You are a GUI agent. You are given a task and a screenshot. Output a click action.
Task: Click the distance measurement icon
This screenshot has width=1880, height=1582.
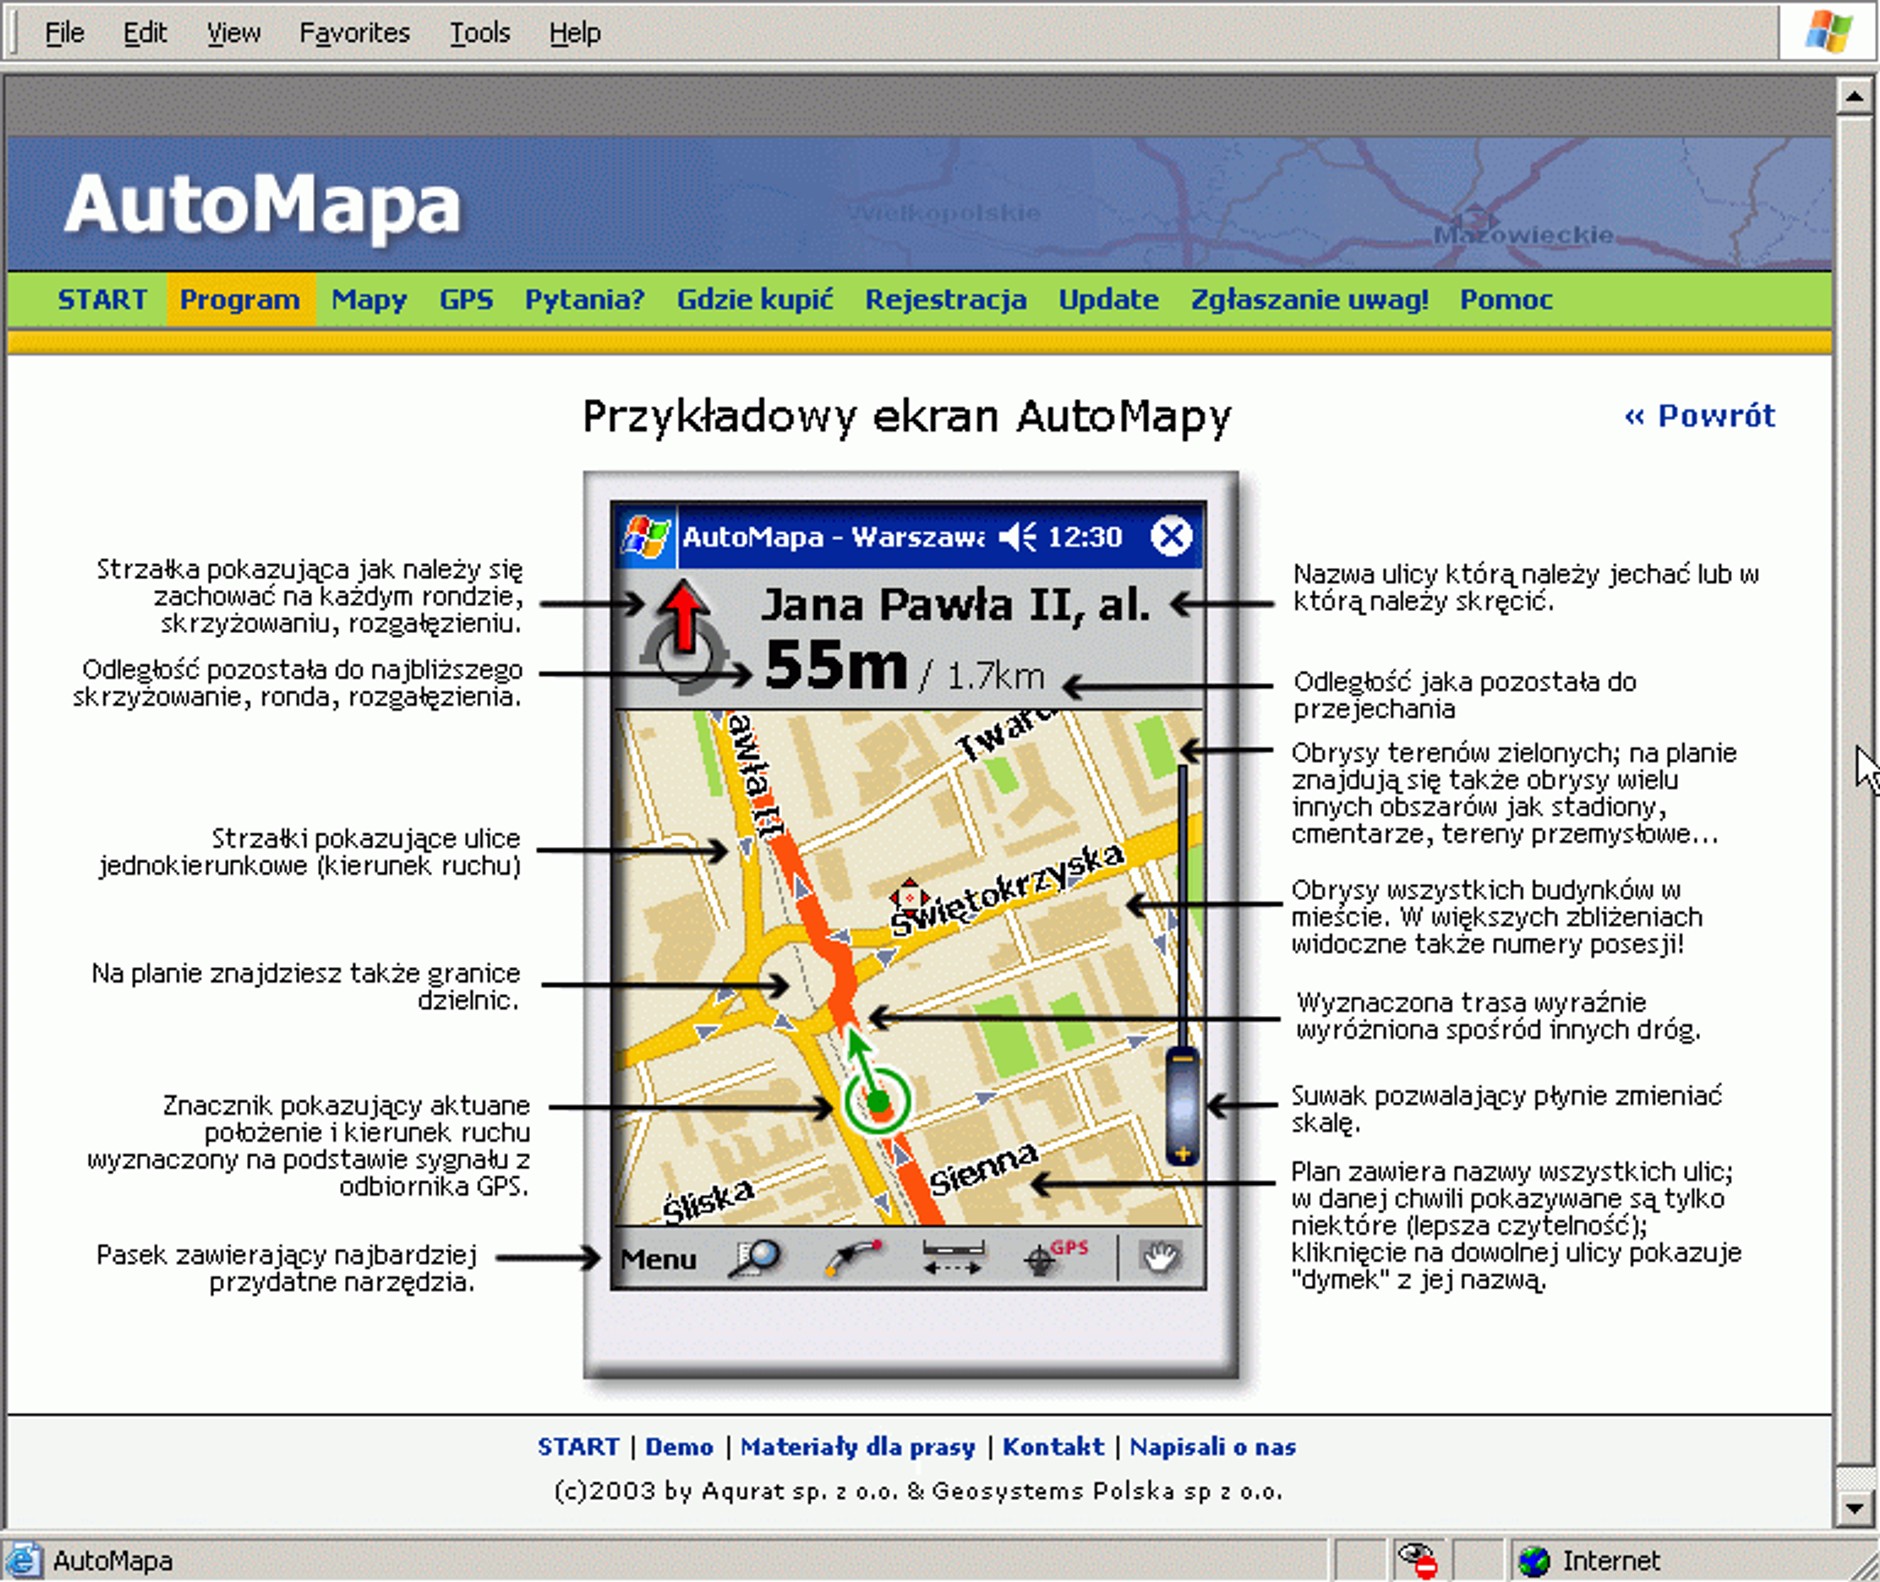tap(948, 1260)
